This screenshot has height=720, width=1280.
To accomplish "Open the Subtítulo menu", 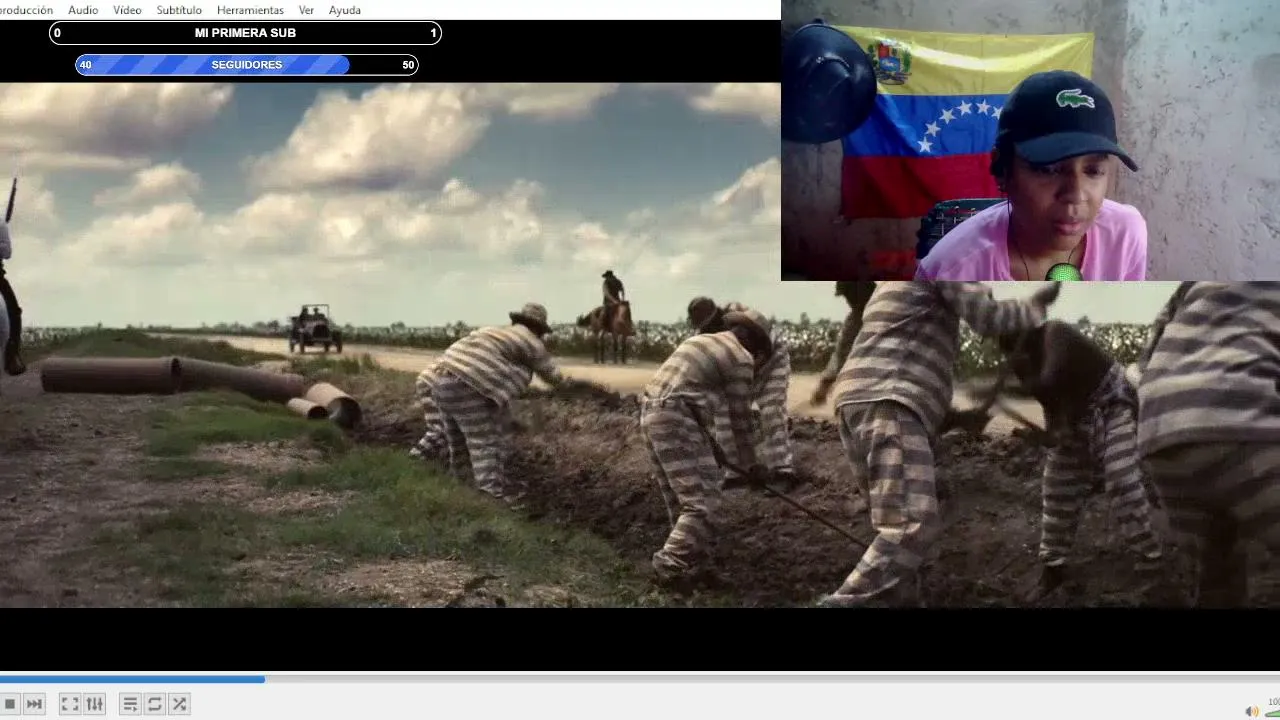I will click(x=179, y=10).
